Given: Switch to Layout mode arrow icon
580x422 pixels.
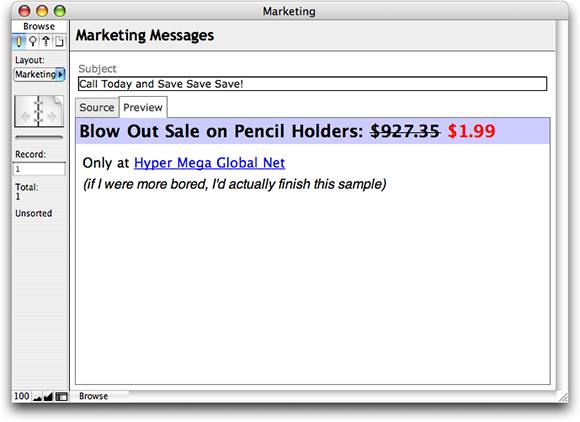Looking at the screenshot, I should pyautogui.click(x=46, y=41).
